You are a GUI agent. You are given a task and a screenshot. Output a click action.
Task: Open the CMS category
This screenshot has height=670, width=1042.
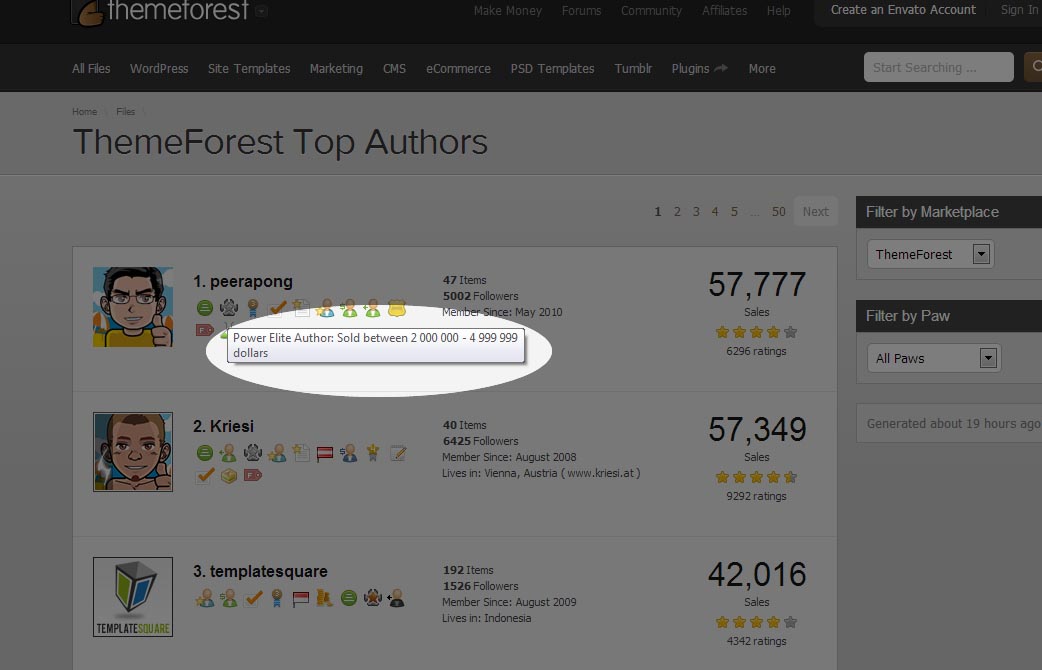(394, 68)
